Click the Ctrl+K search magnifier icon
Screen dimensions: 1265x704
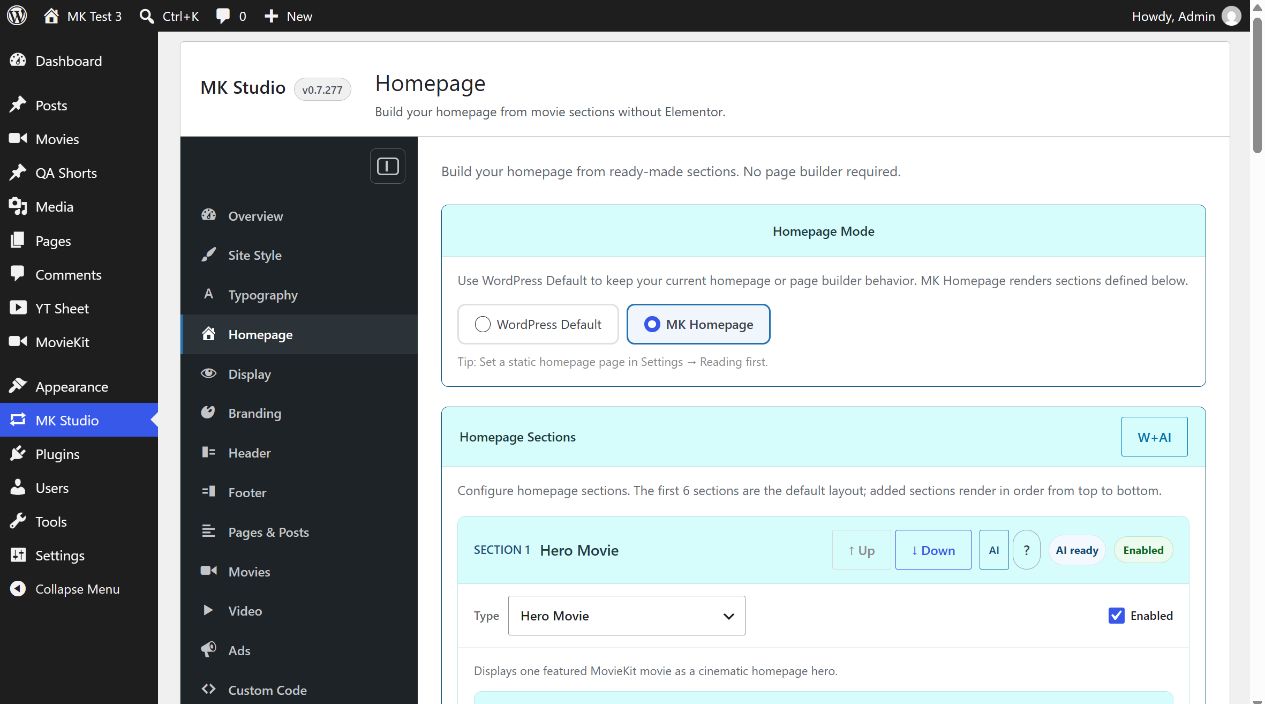coord(147,16)
